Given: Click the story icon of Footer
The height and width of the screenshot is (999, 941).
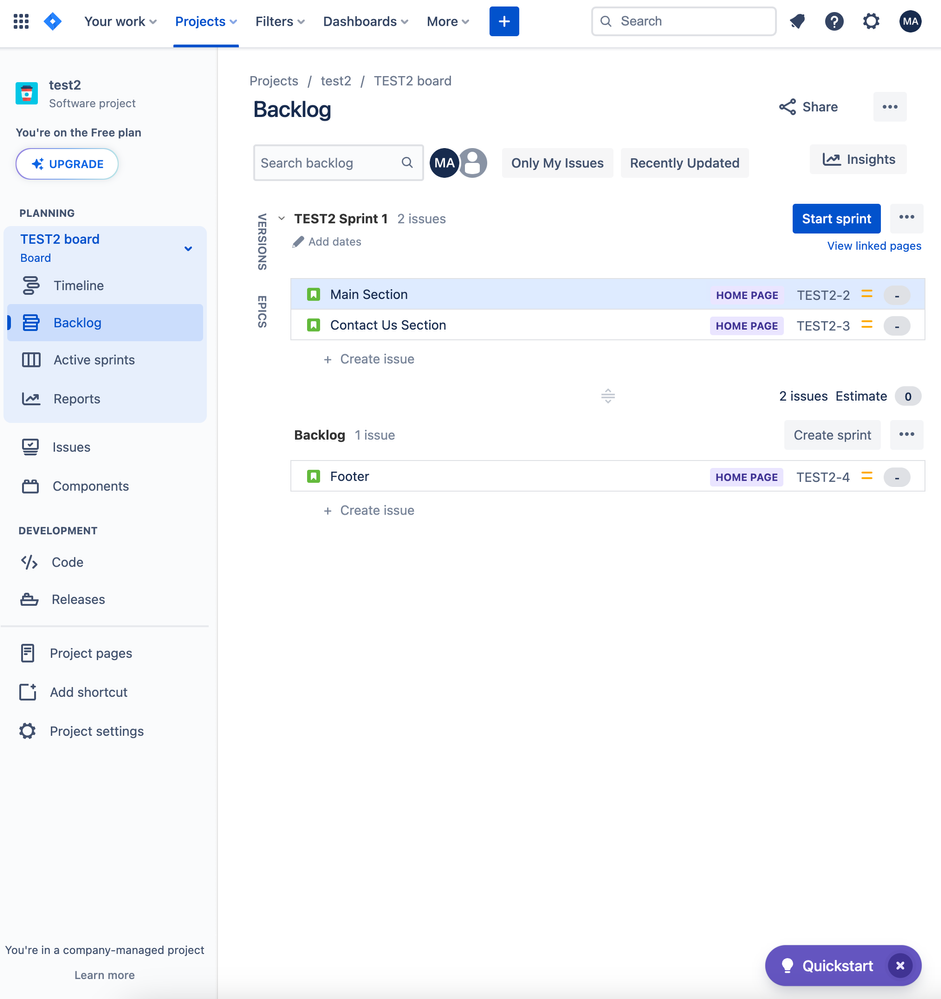Looking at the screenshot, I should (313, 477).
